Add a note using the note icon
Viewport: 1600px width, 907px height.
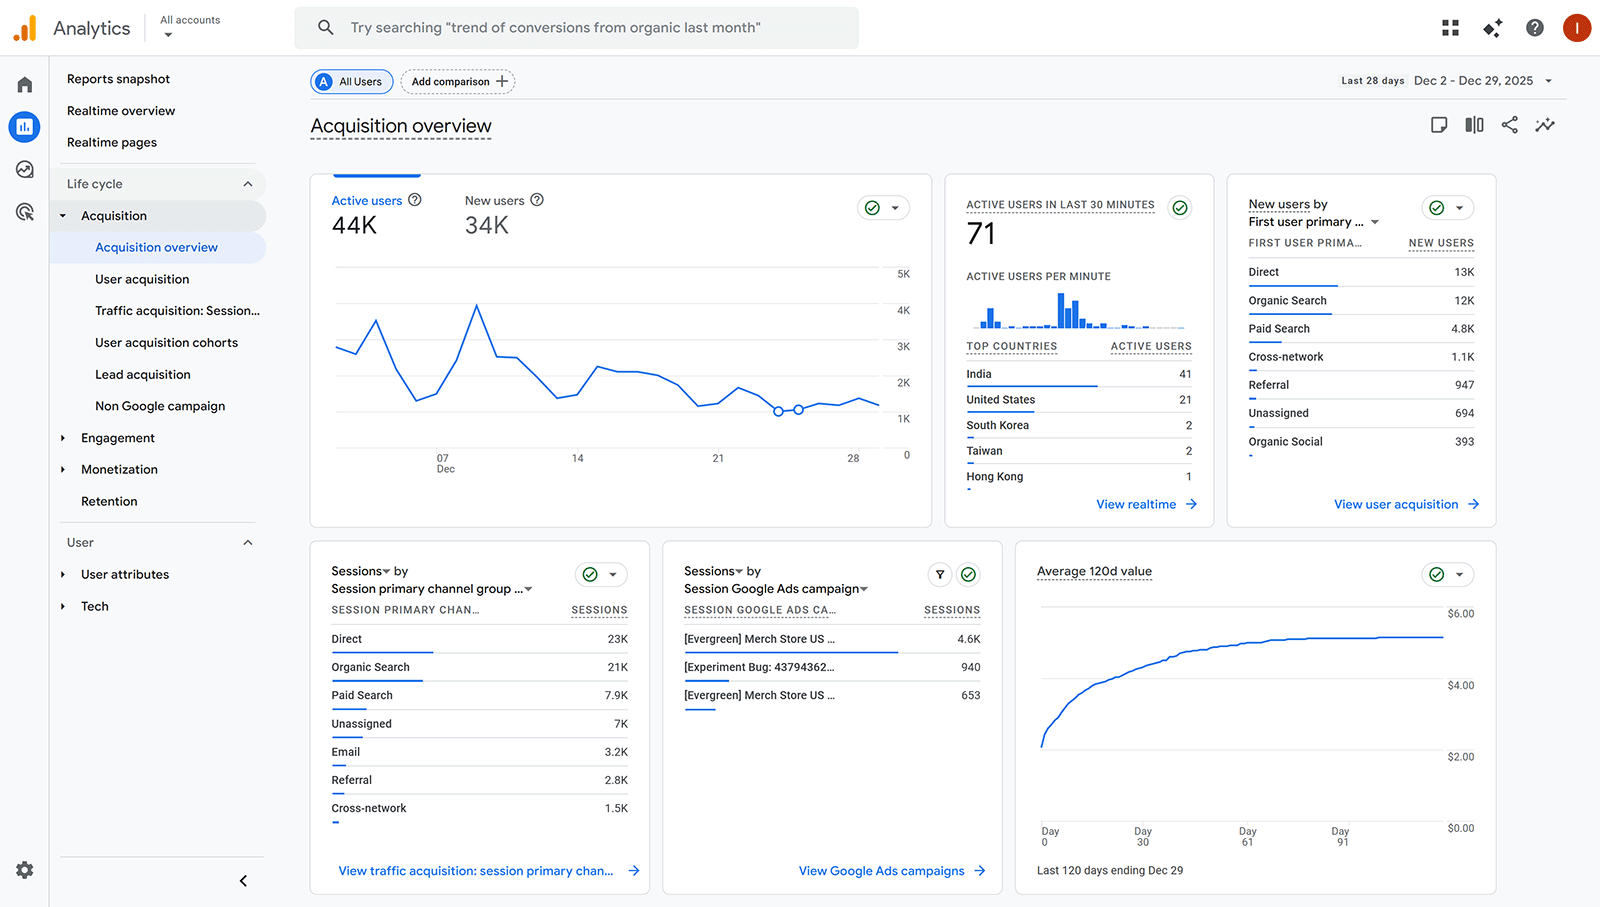(1439, 125)
